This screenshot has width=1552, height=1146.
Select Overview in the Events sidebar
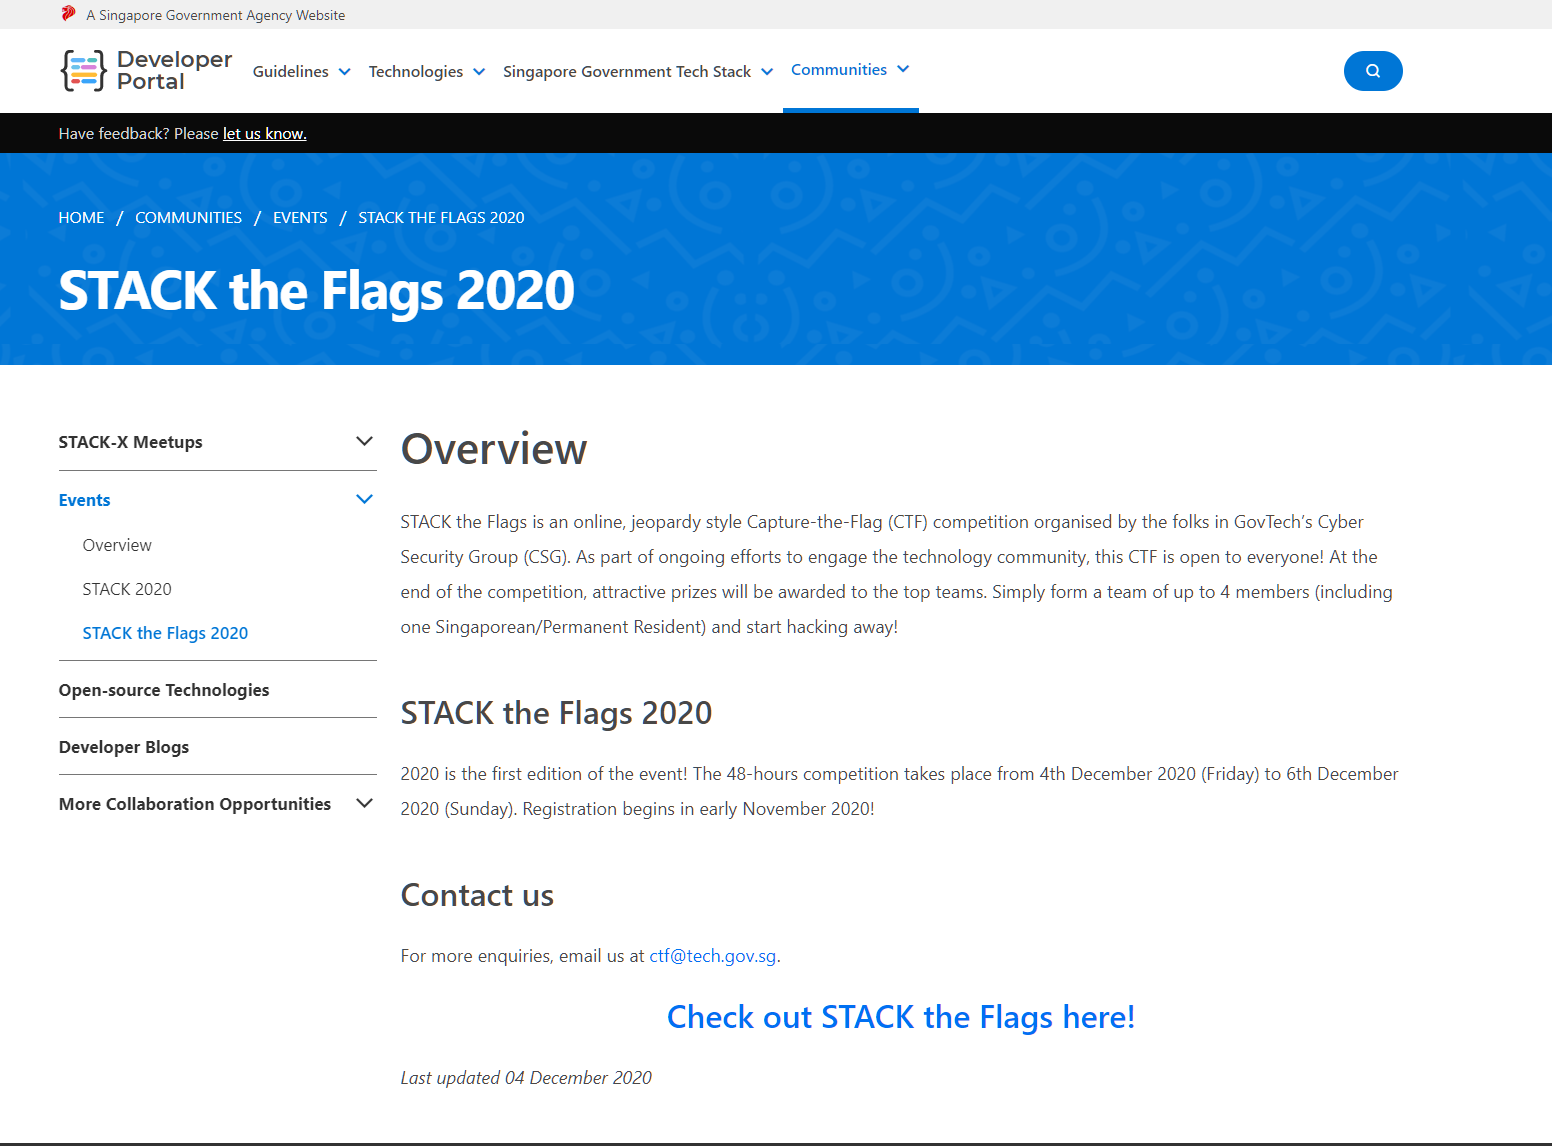pos(117,545)
